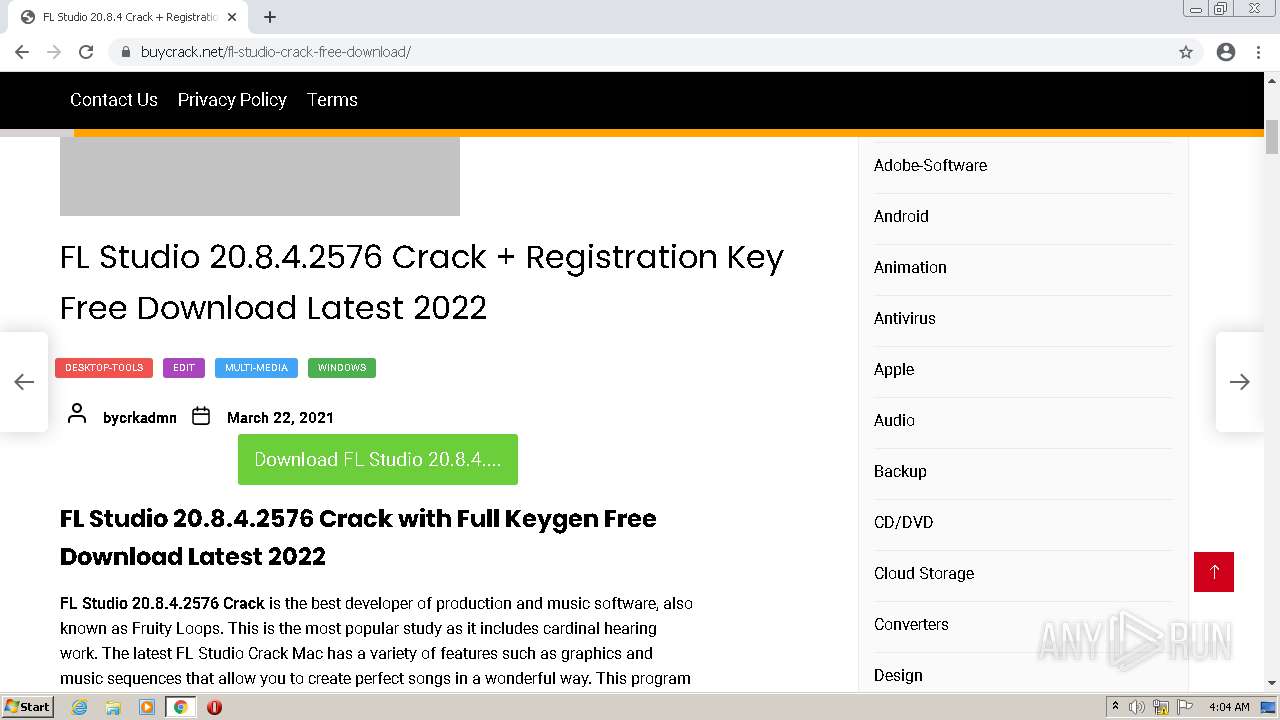Click the address bar URL

pos(276,52)
